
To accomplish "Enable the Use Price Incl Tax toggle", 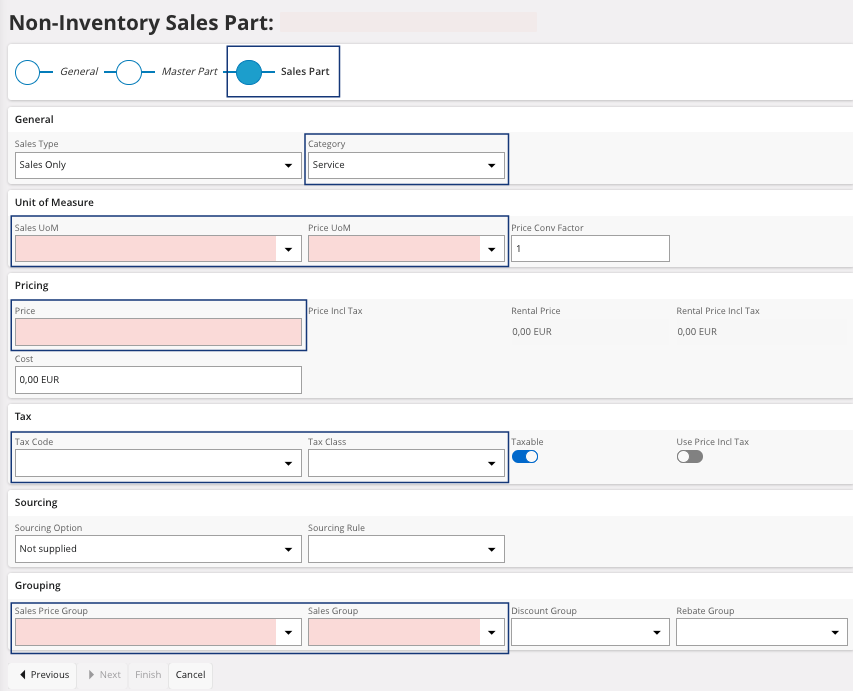I will point(689,457).
